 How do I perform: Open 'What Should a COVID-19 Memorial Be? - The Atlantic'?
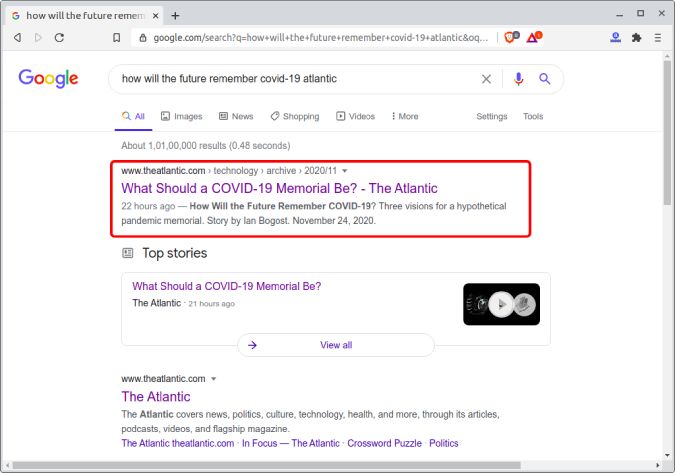coord(279,189)
